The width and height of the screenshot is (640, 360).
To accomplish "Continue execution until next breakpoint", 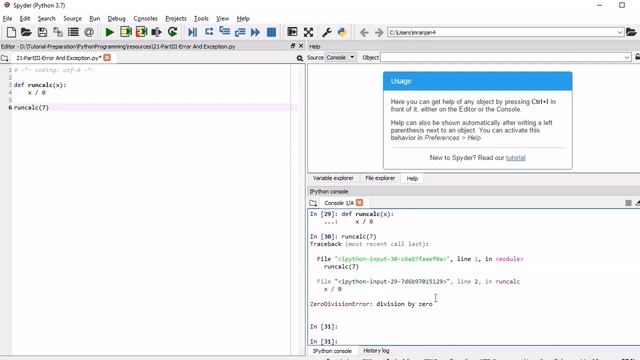I will click(x=256, y=32).
